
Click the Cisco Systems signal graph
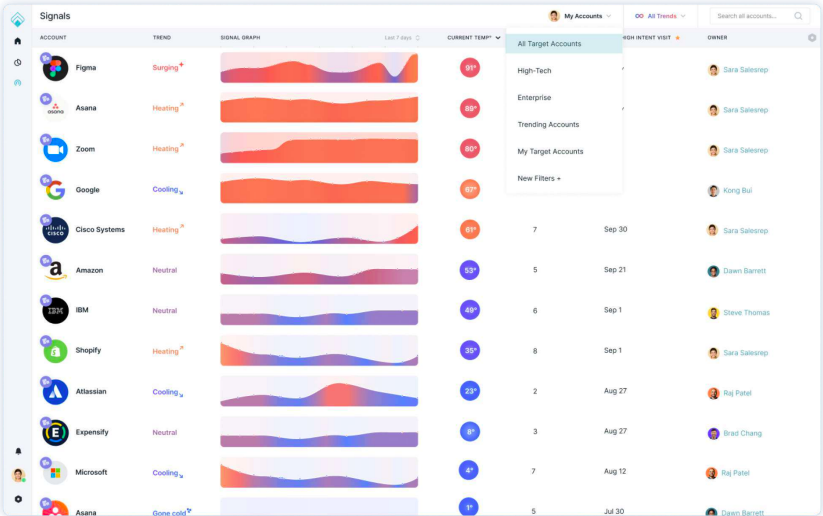[319, 229]
